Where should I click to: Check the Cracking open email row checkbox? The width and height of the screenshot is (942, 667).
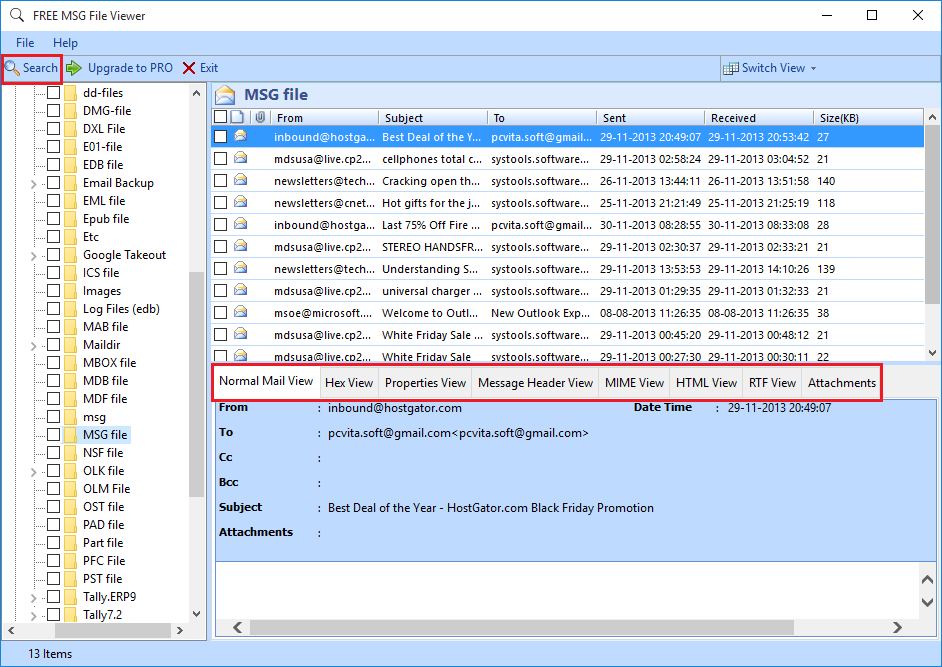[x=220, y=181]
